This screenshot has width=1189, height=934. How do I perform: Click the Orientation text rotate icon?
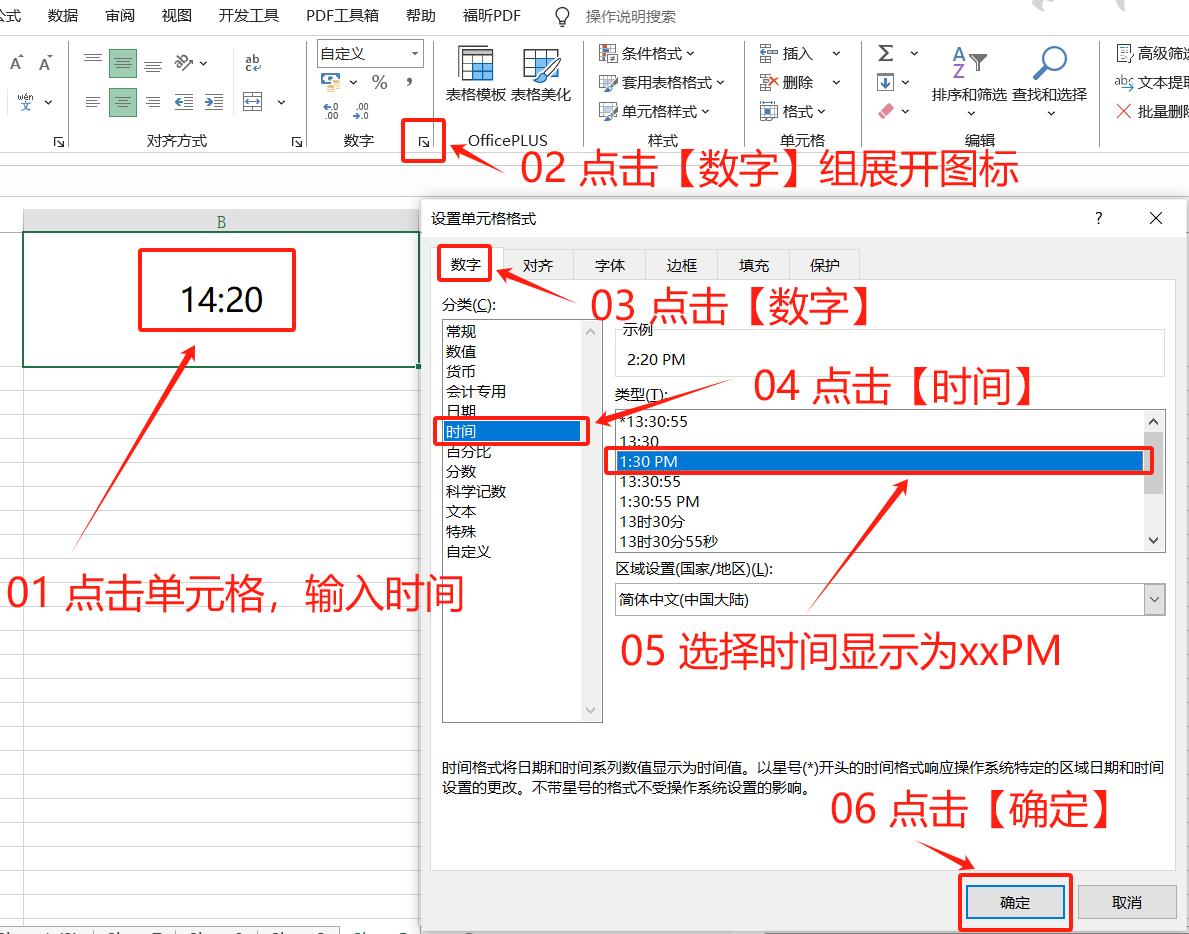coord(184,63)
